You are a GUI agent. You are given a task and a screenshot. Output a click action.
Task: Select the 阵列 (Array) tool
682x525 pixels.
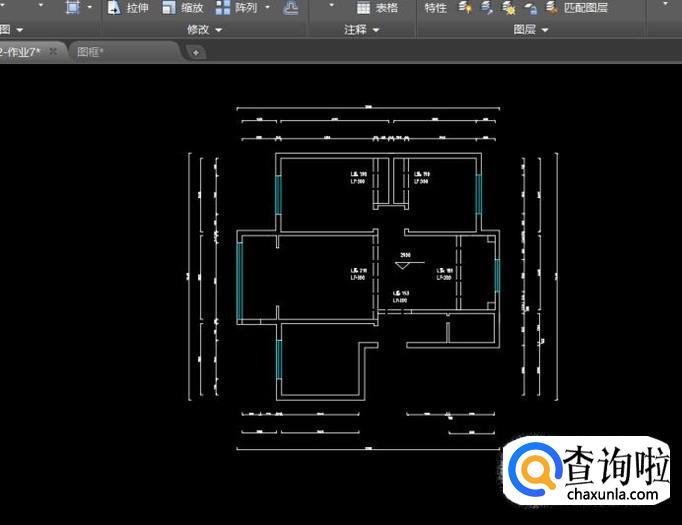[x=237, y=8]
